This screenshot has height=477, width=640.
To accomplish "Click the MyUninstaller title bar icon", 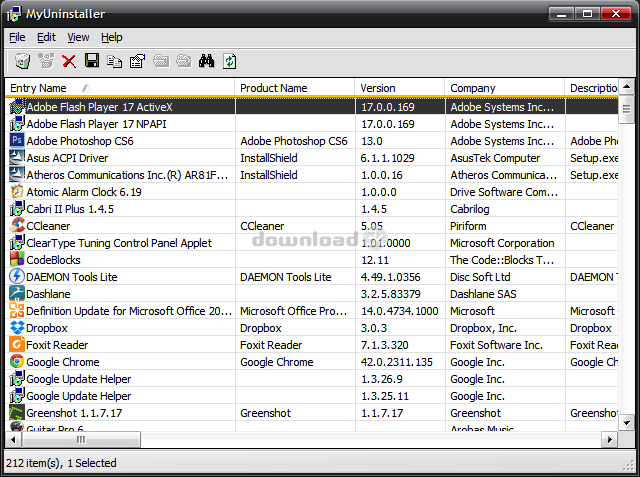I will [x=13, y=14].
